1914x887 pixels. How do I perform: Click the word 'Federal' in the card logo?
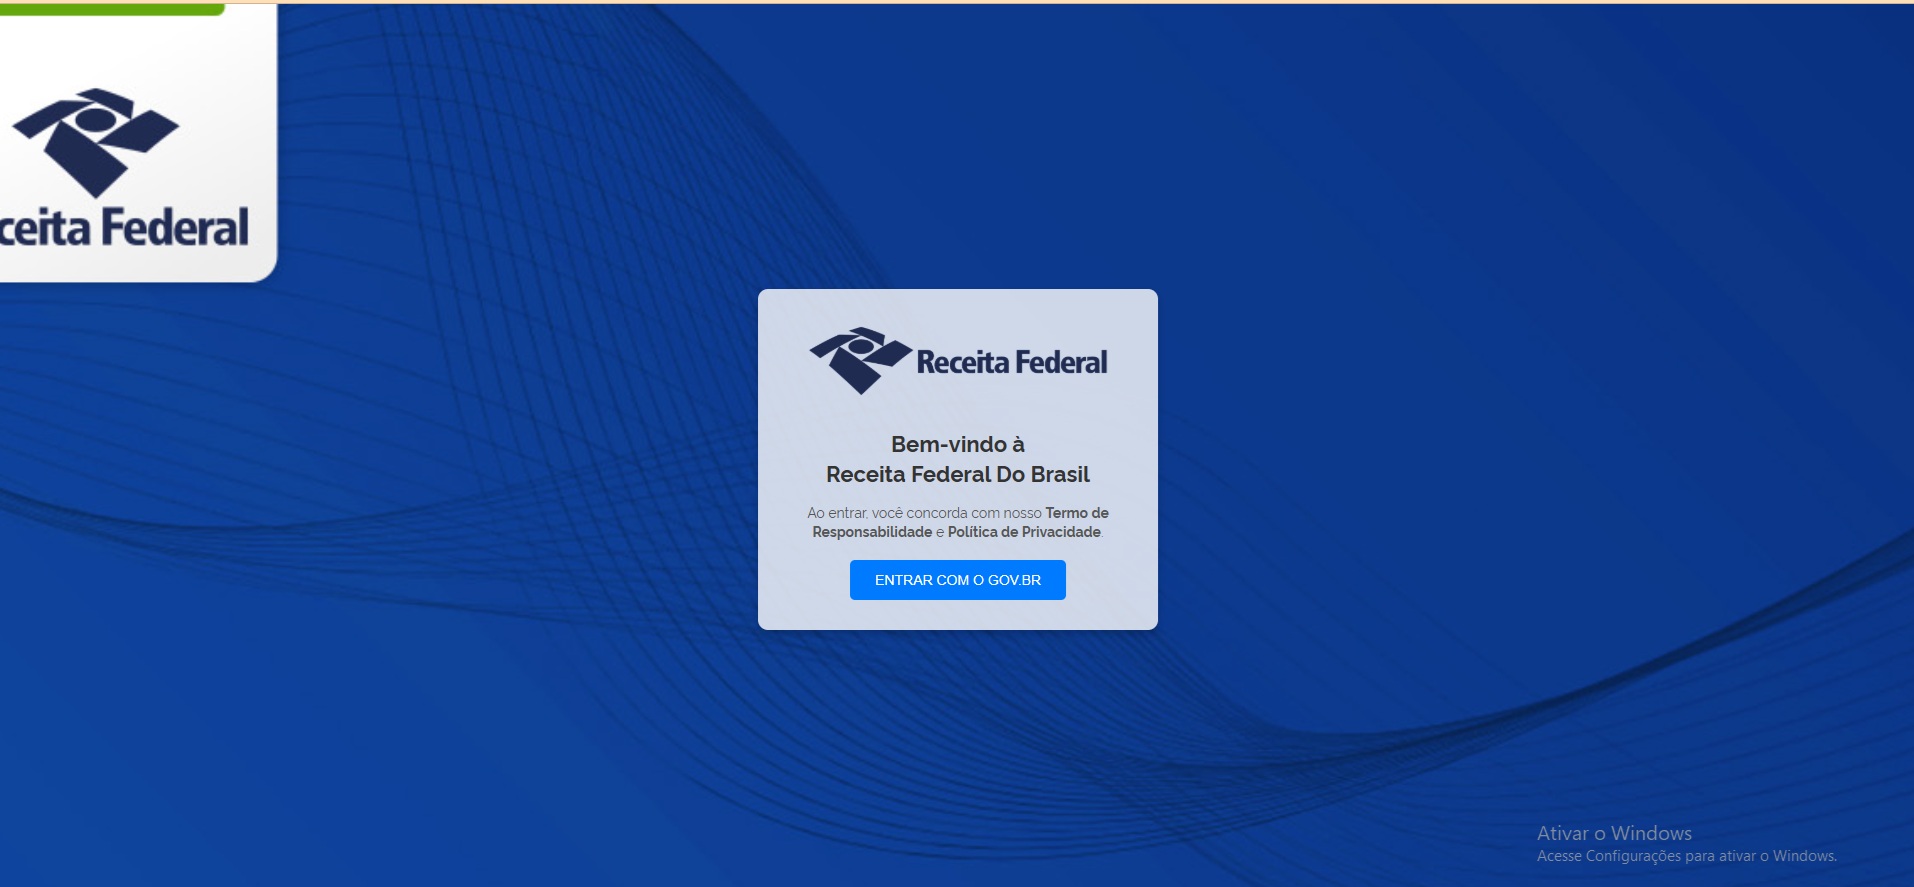click(x=1061, y=362)
